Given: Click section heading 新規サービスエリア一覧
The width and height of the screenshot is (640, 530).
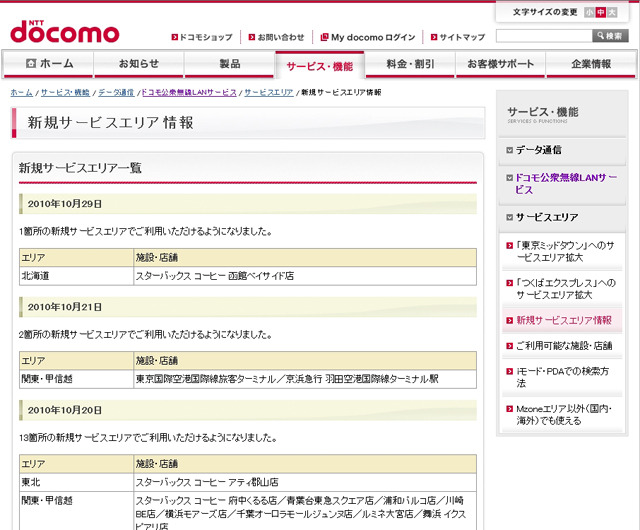Looking at the screenshot, I should [x=80, y=168].
